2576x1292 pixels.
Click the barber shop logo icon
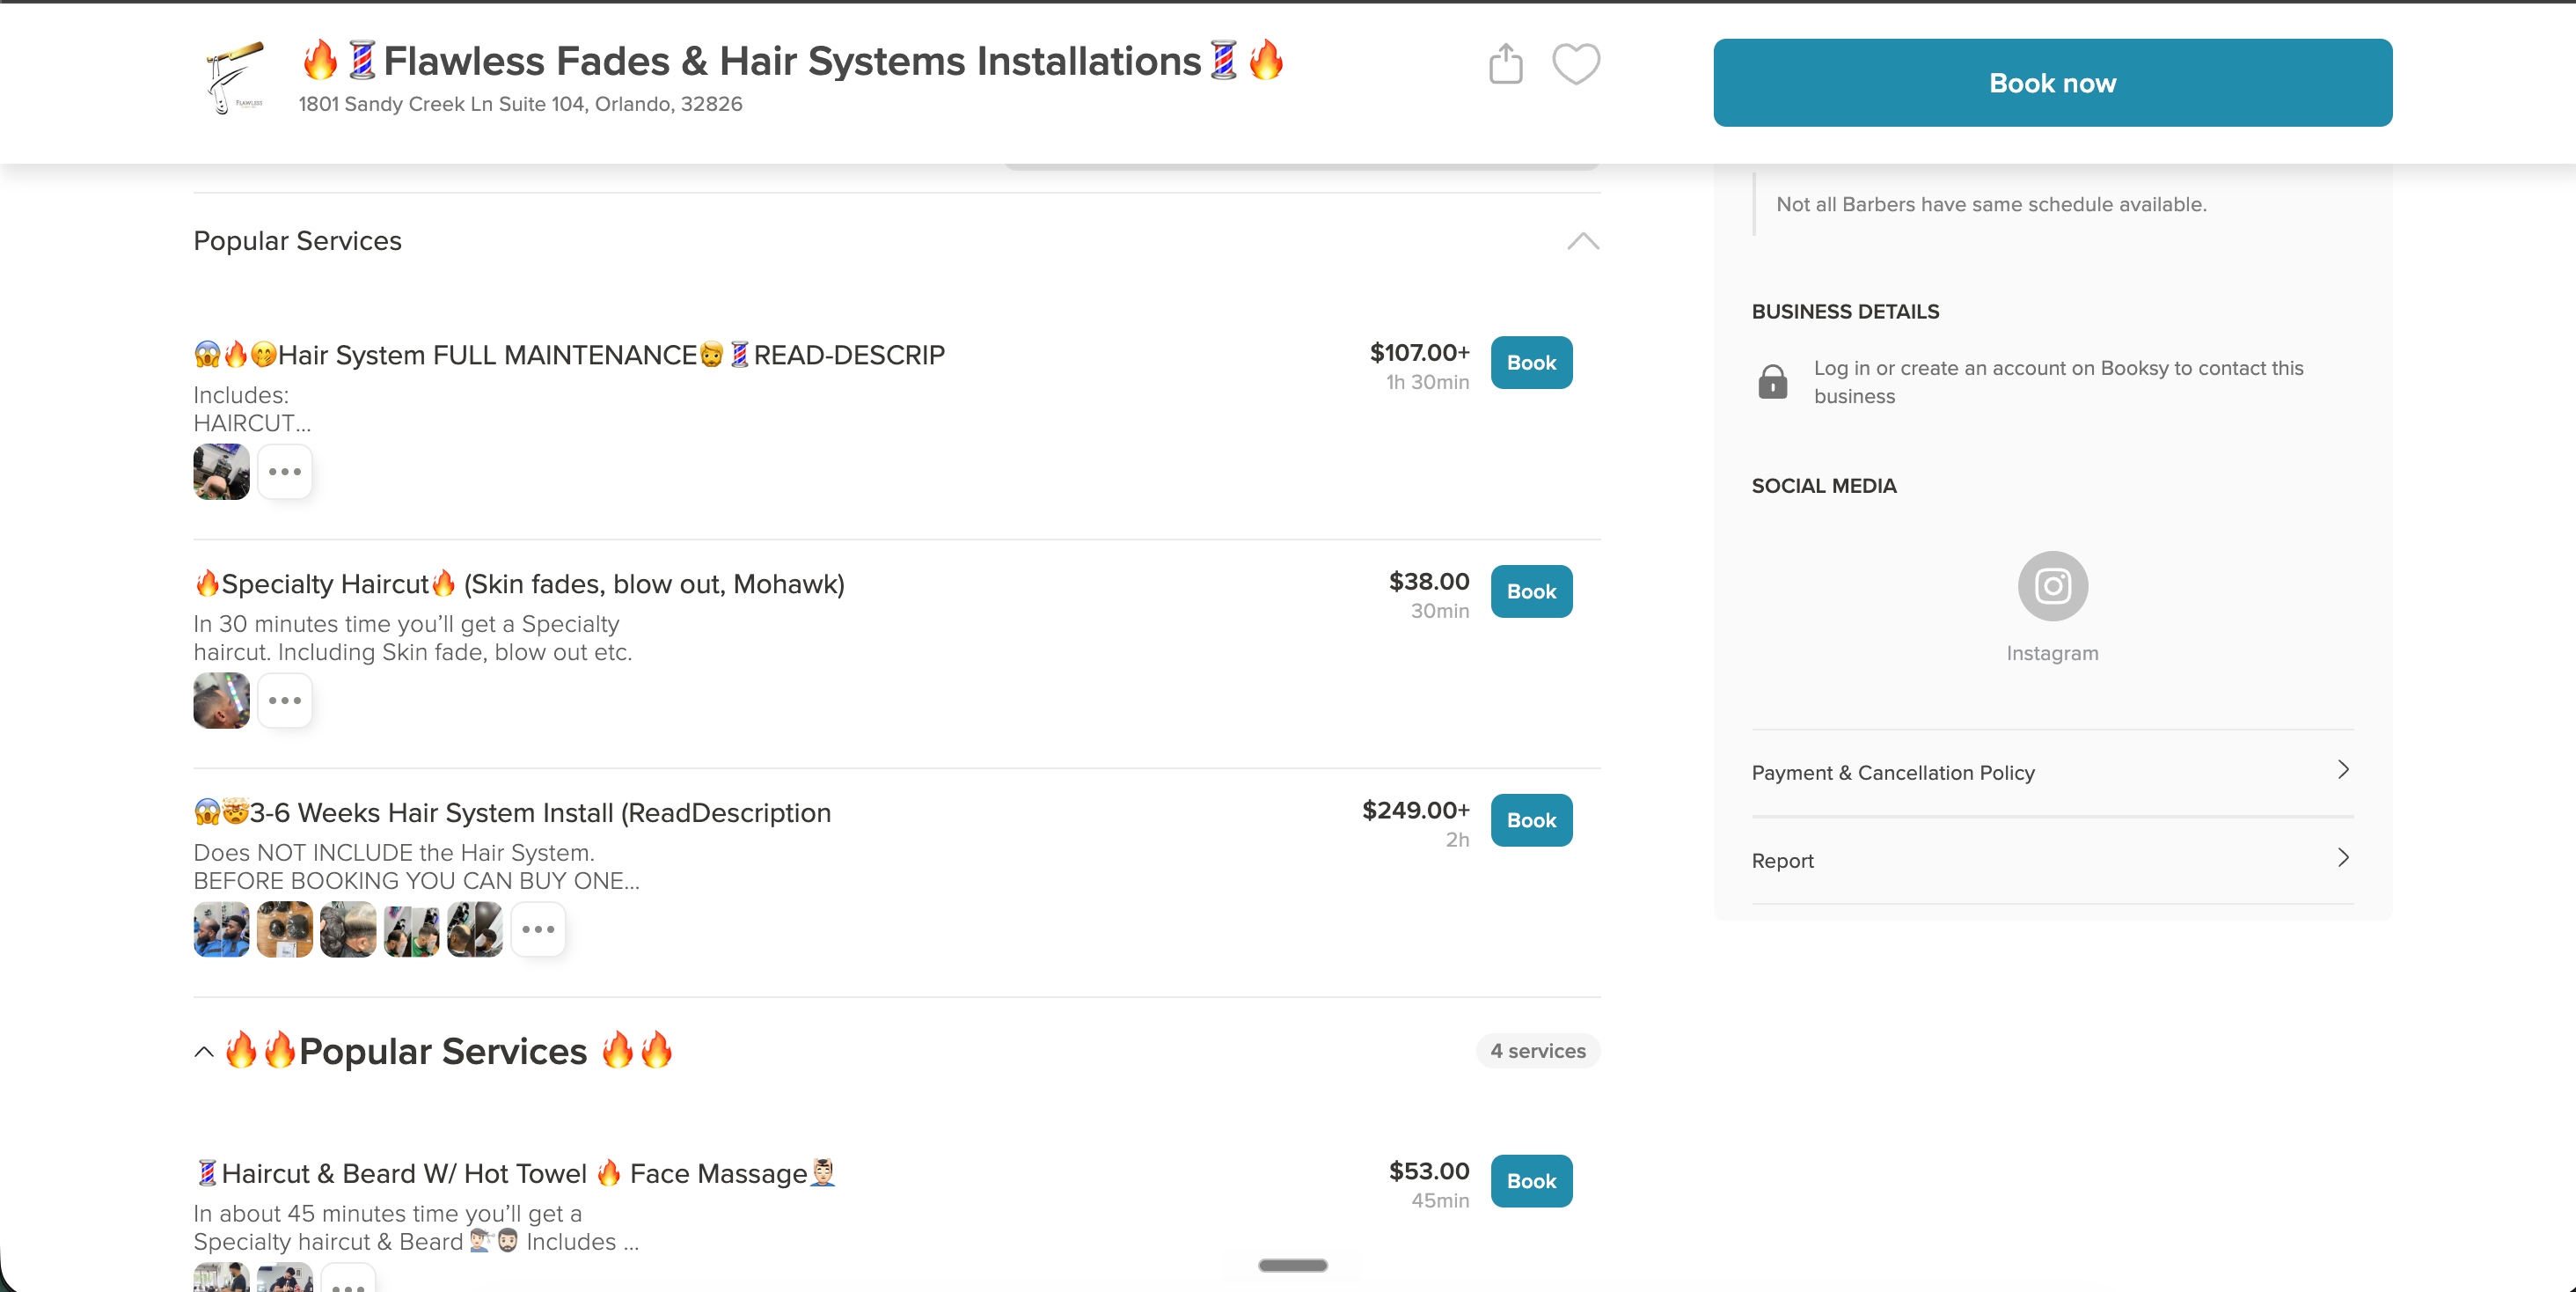click(x=234, y=77)
